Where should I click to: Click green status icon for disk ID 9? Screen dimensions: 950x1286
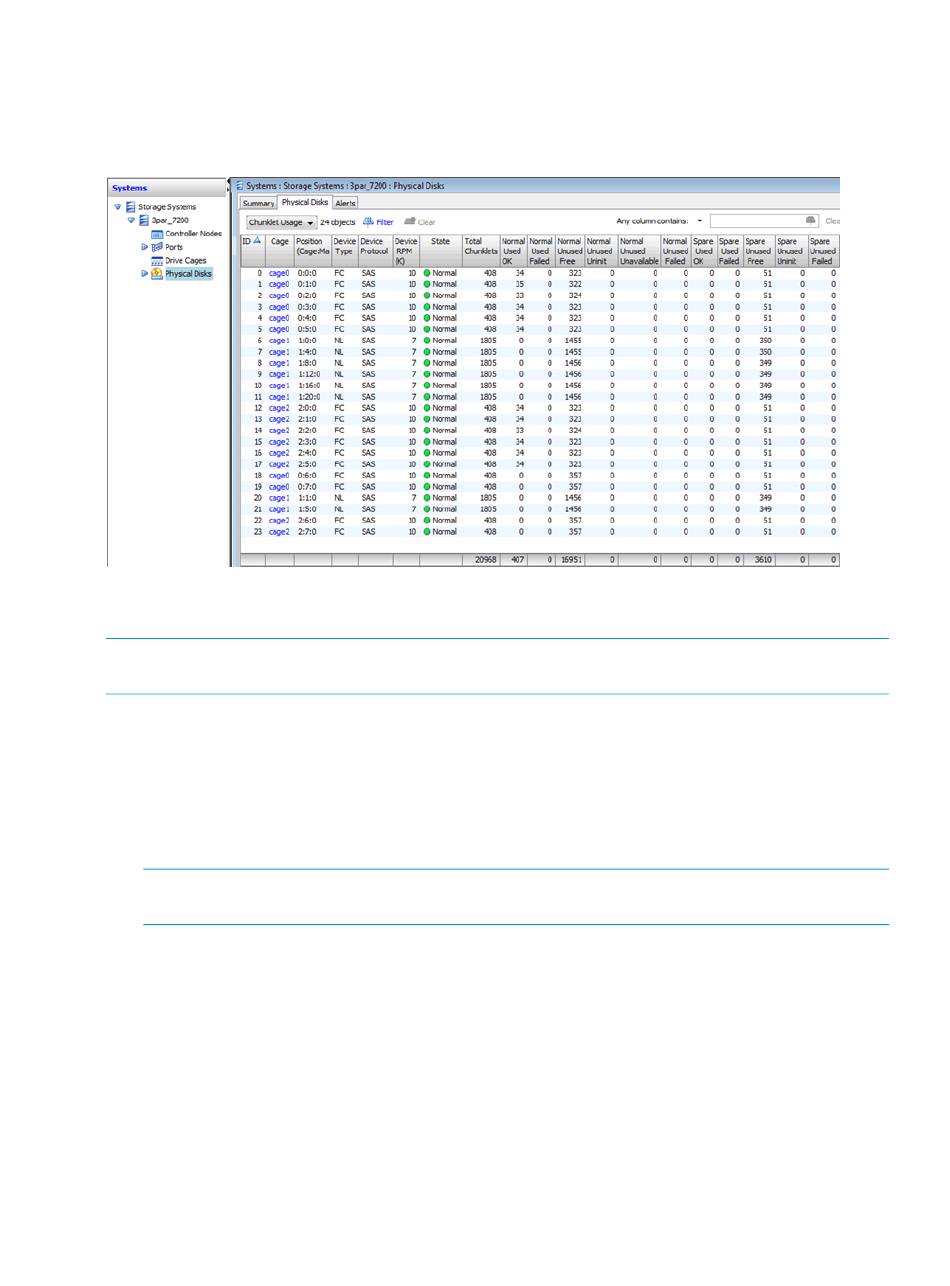click(x=427, y=374)
